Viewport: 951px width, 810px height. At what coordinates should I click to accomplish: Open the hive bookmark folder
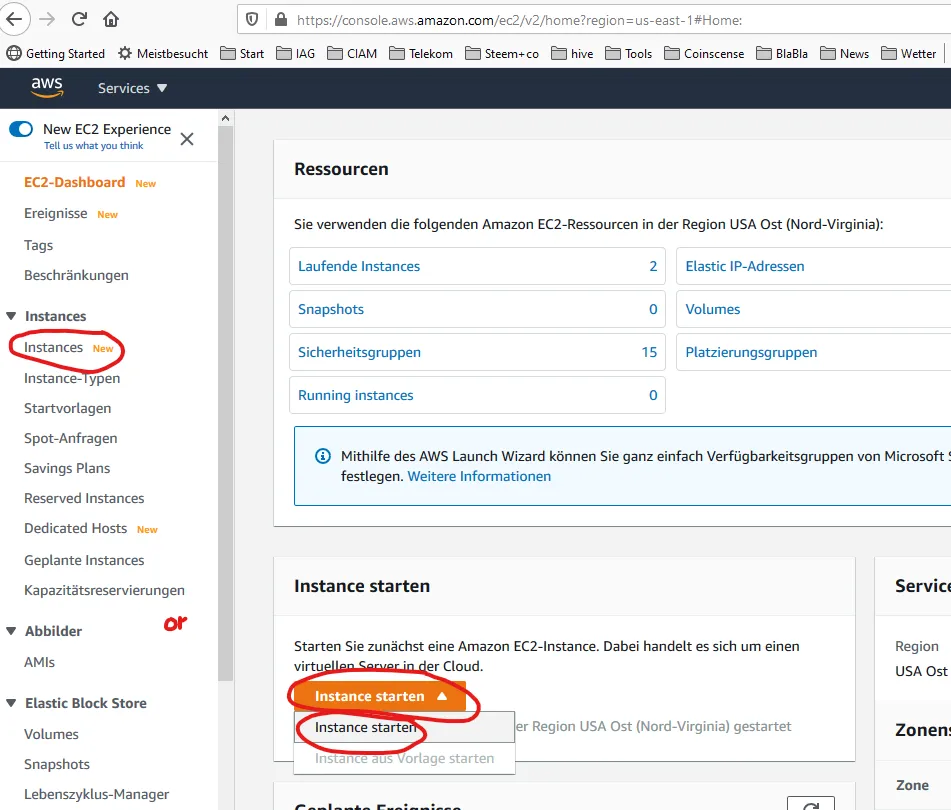572,53
